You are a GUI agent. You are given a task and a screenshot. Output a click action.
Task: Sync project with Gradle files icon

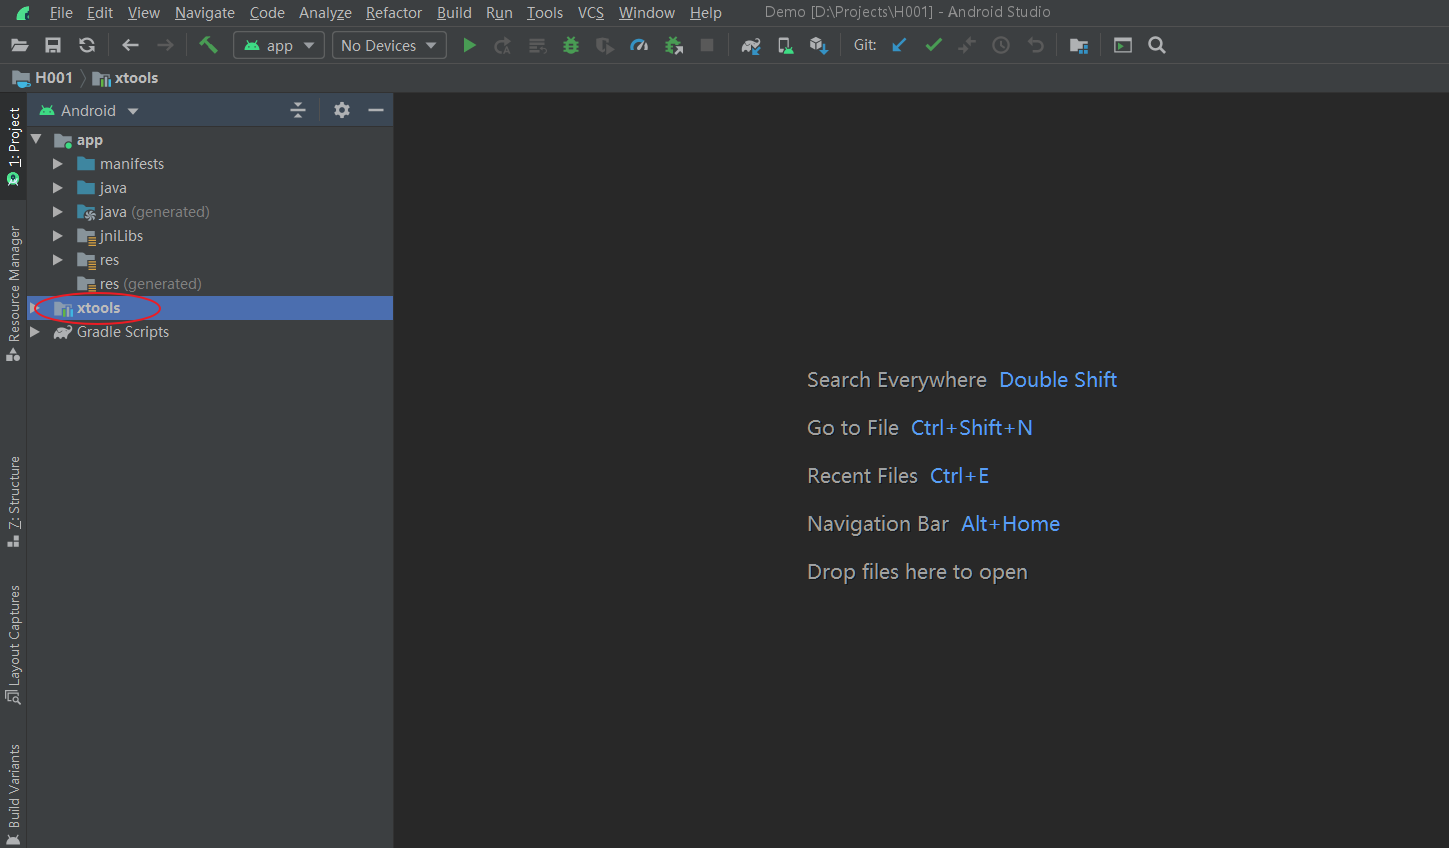pos(751,45)
